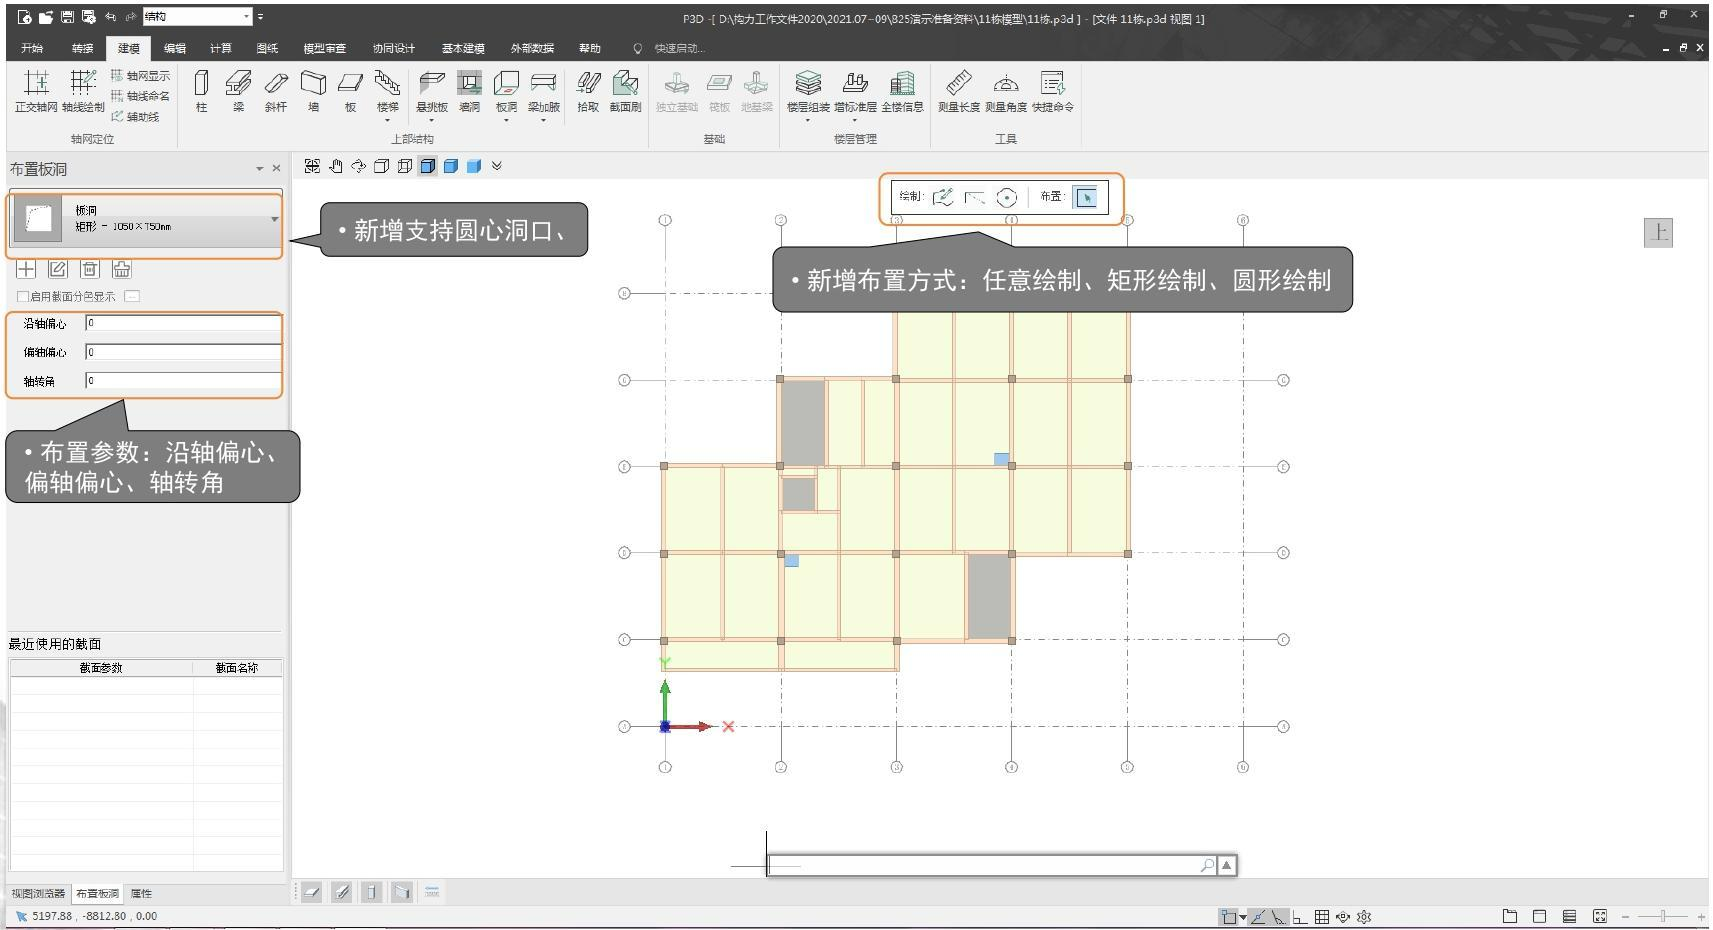
Task: Activate the 测量长度 measure length tool
Action: point(958,91)
